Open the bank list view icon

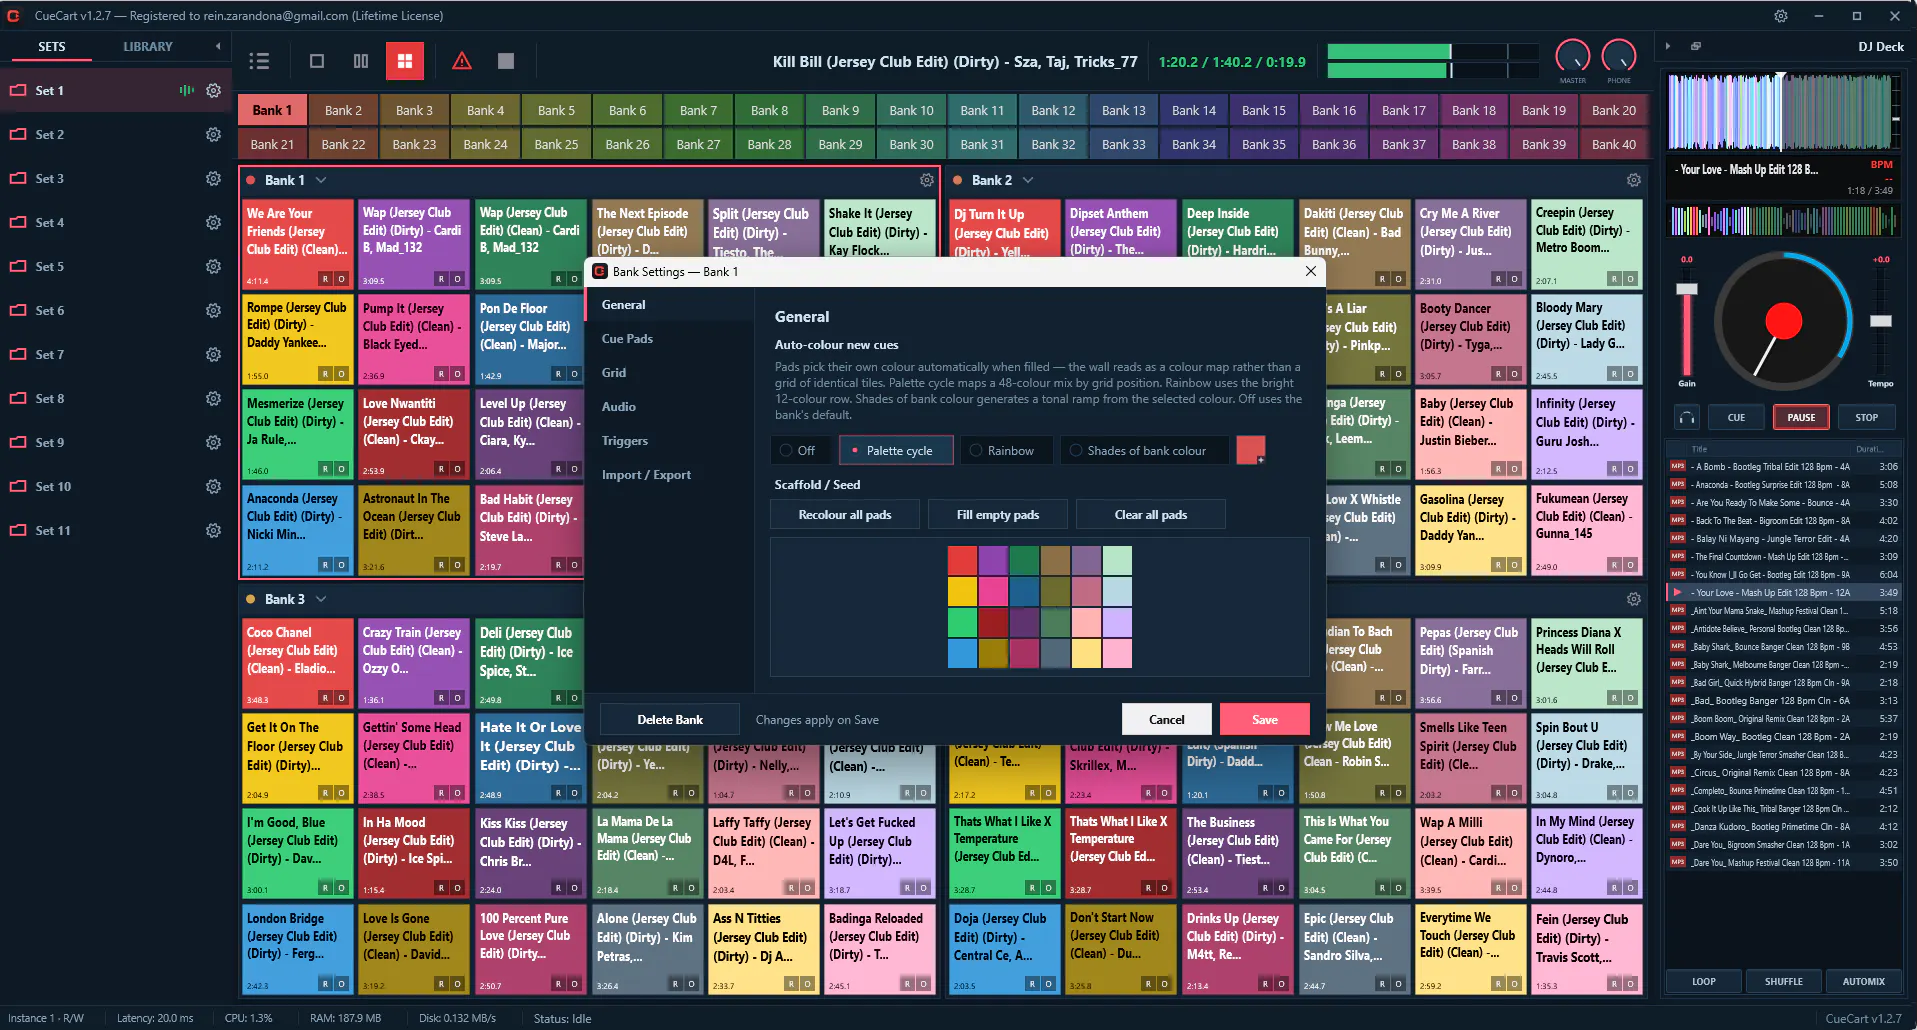tap(260, 61)
